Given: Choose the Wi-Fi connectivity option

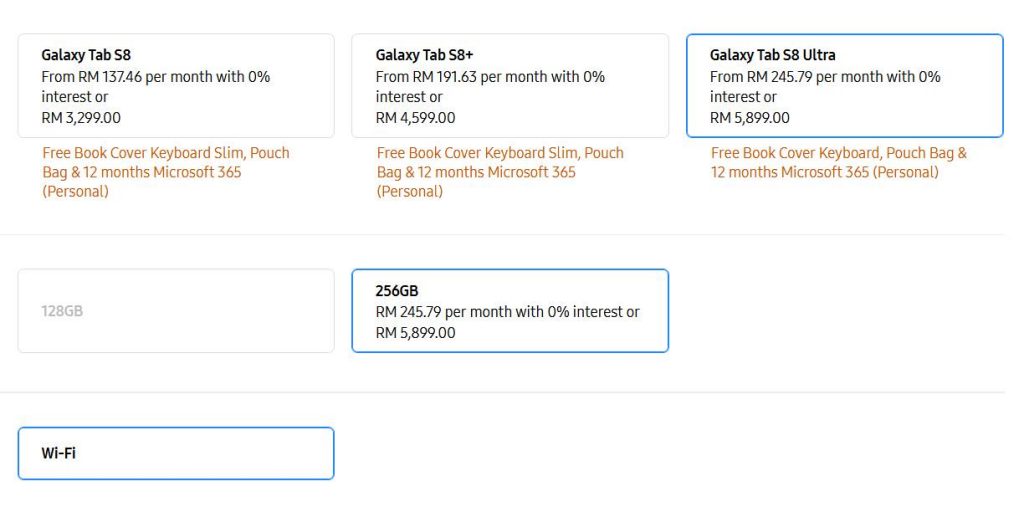Looking at the screenshot, I should pos(176,453).
